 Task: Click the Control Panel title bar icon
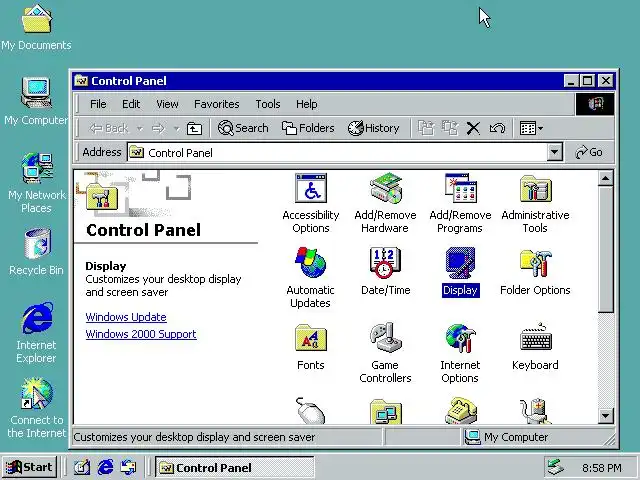coord(81,80)
